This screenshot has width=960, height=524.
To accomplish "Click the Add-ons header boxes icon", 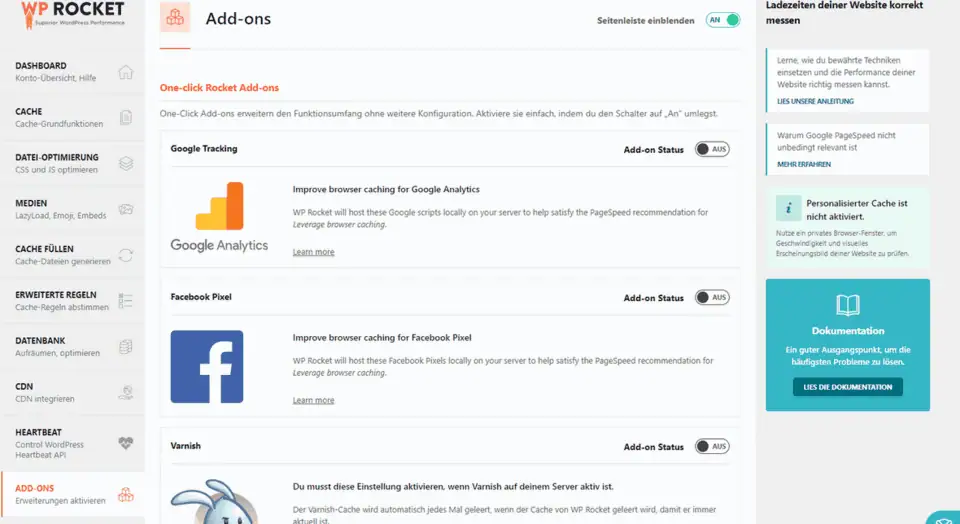I will pyautogui.click(x=175, y=19).
